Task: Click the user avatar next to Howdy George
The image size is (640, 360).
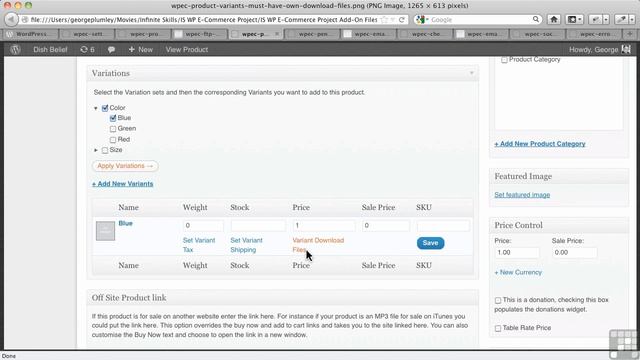Action: [x=626, y=49]
